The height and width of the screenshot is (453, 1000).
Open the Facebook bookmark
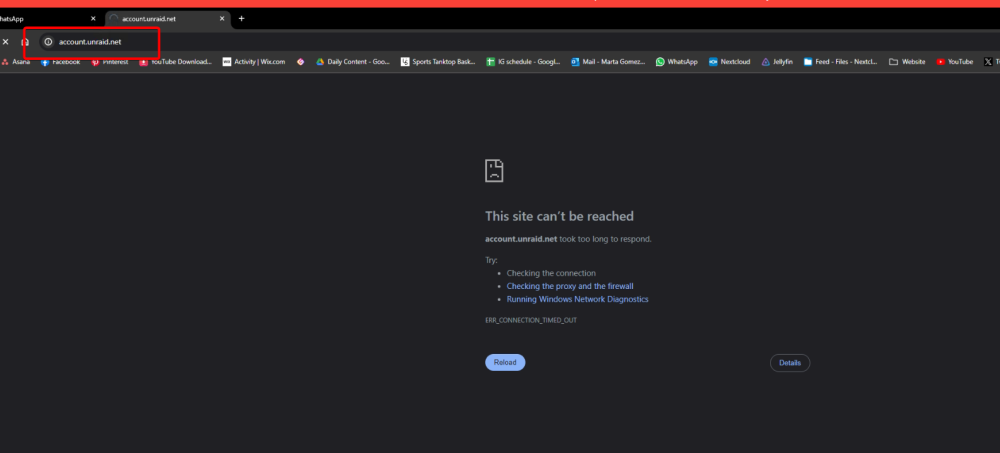click(61, 62)
